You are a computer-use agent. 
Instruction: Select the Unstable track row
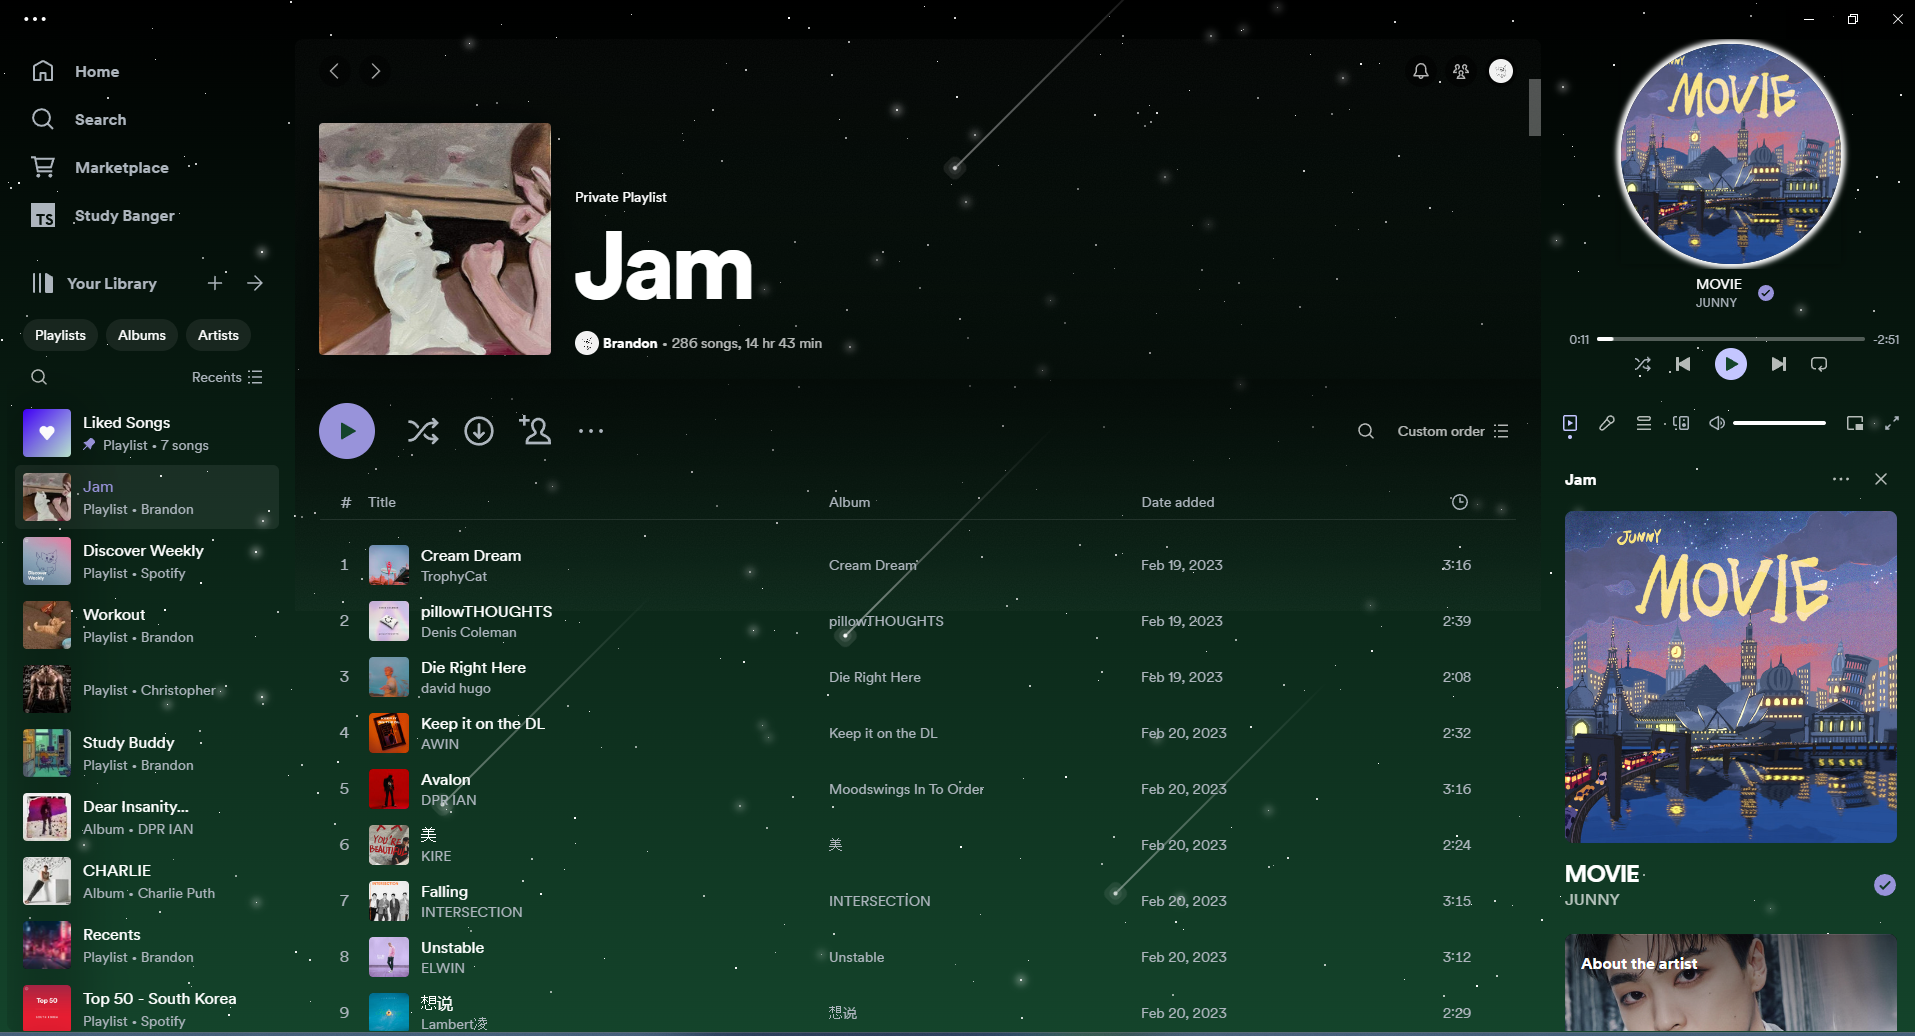[x=918, y=957]
